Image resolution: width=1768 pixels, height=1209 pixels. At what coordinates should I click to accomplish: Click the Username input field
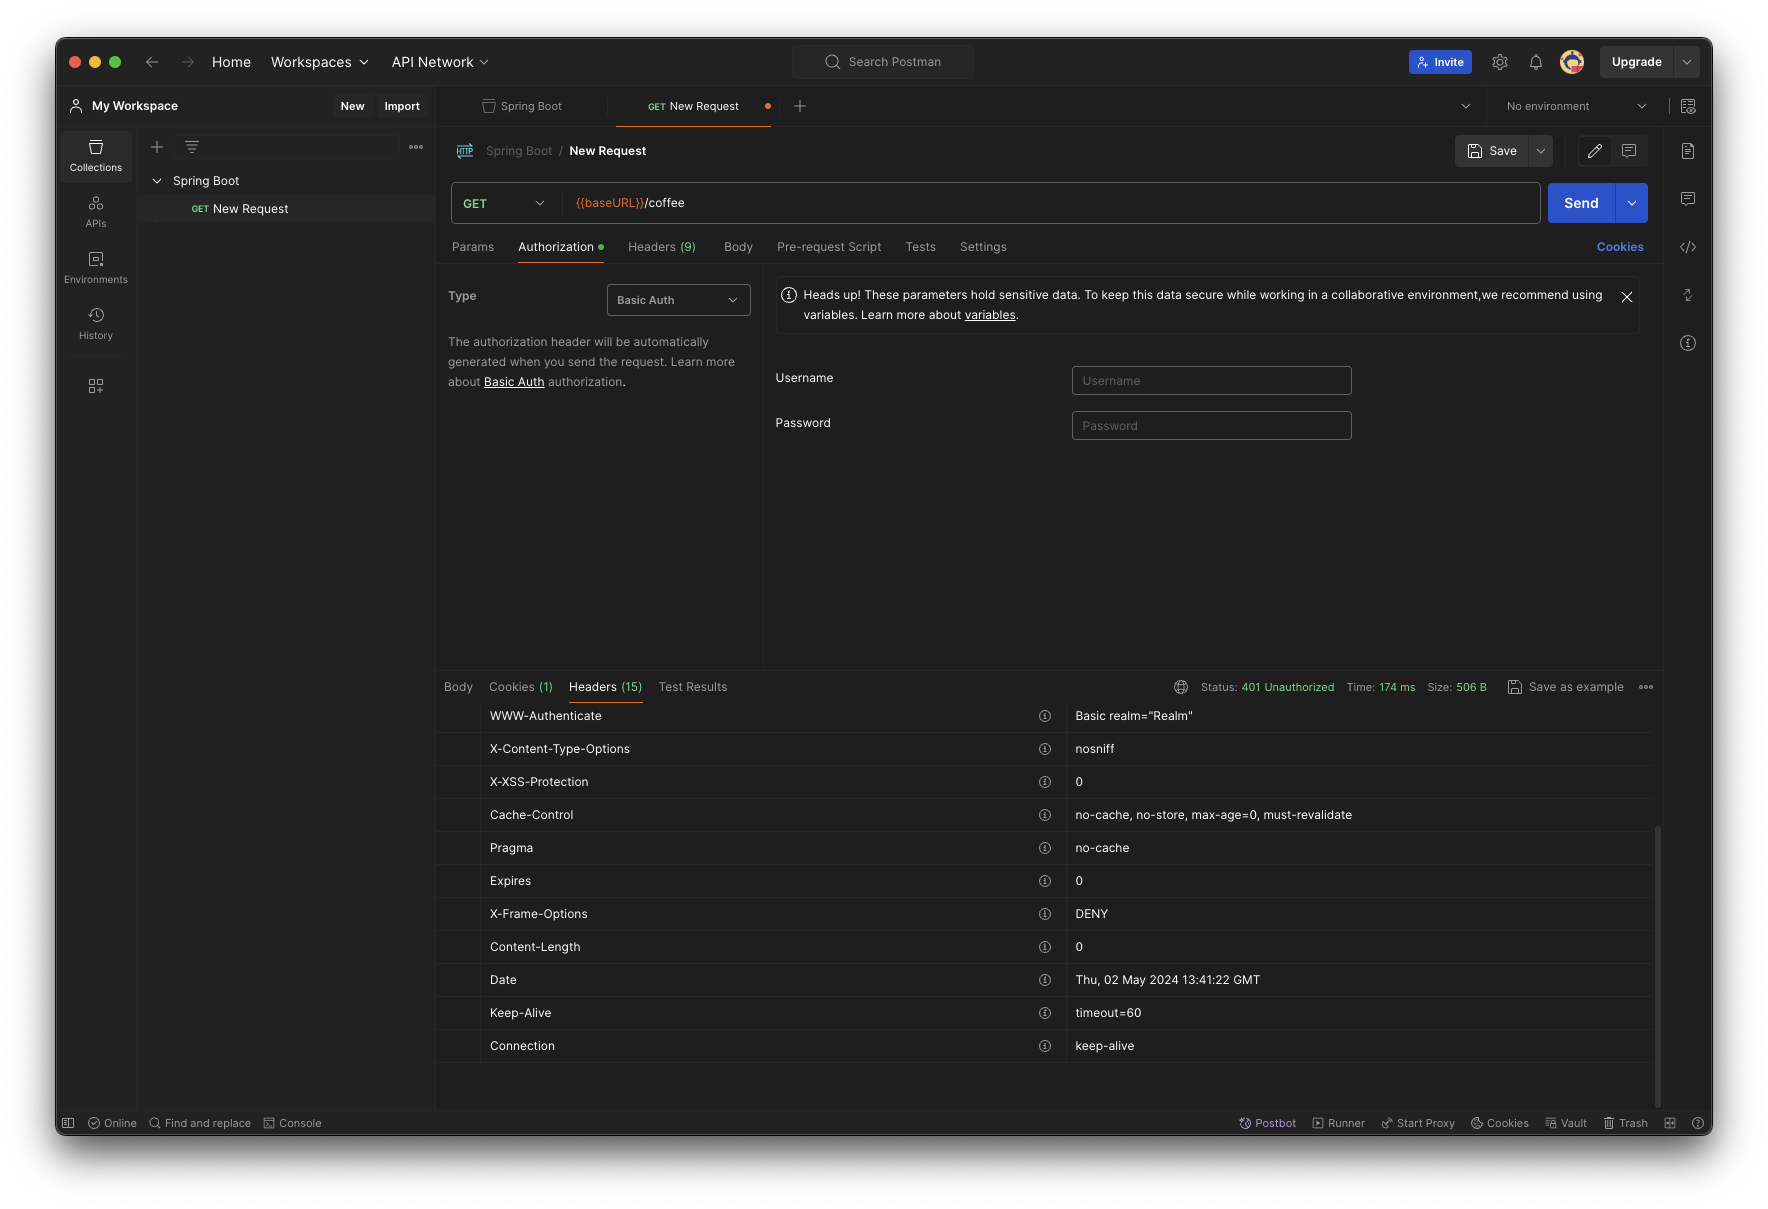[x=1211, y=381]
